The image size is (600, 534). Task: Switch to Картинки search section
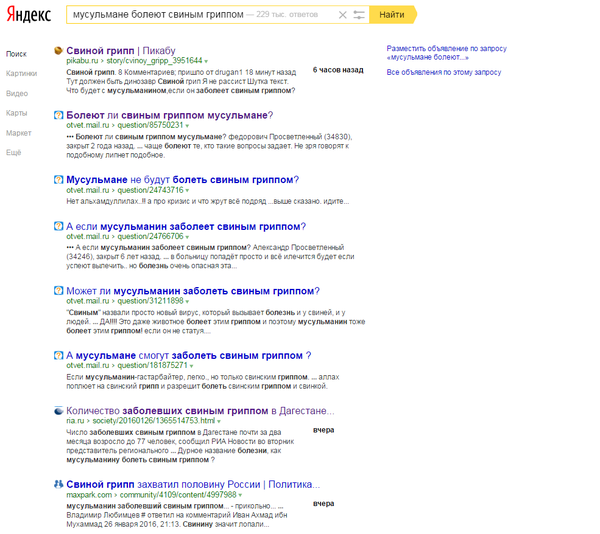[20, 73]
